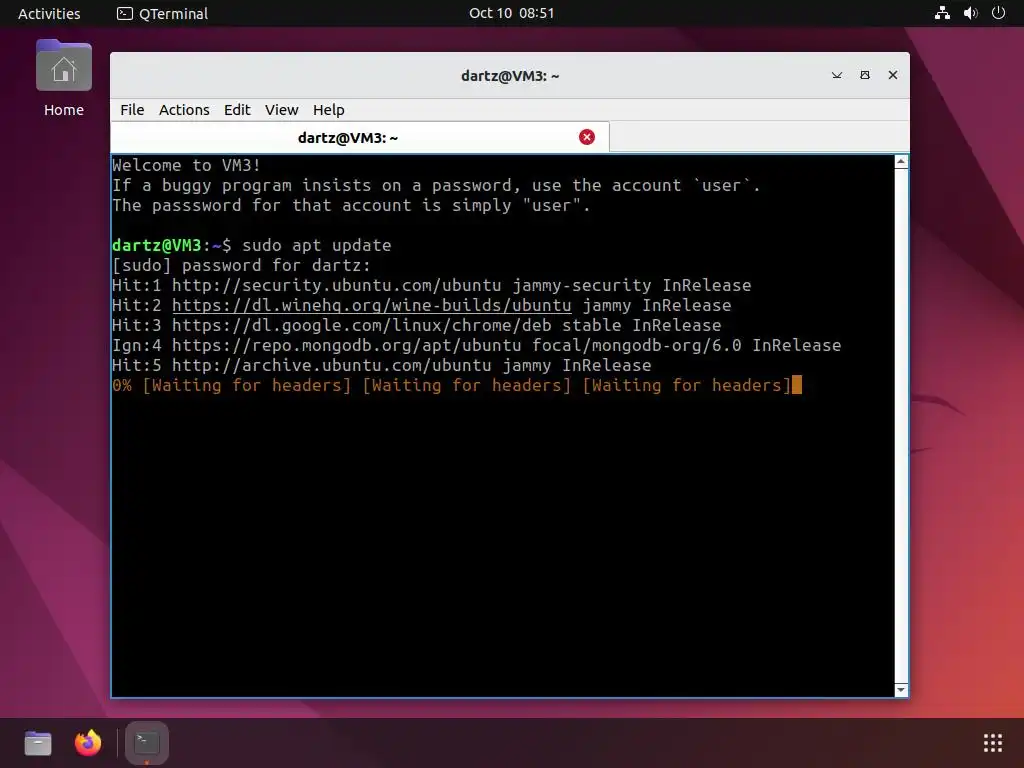The height and width of the screenshot is (768, 1024).
Task: Click the dl.google.com chrome/deb line
Action: [x=417, y=325]
